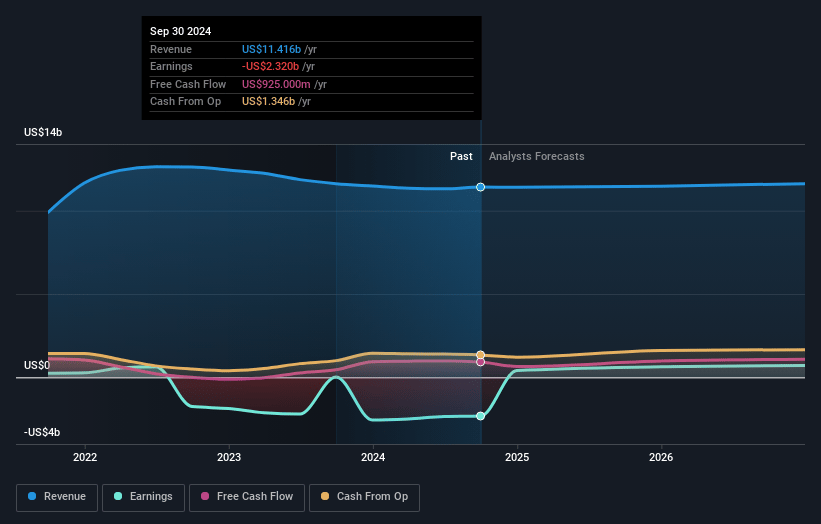Click the blue Revenue legend dot
This screenshot has width=821, height=524.
[32, 496]
